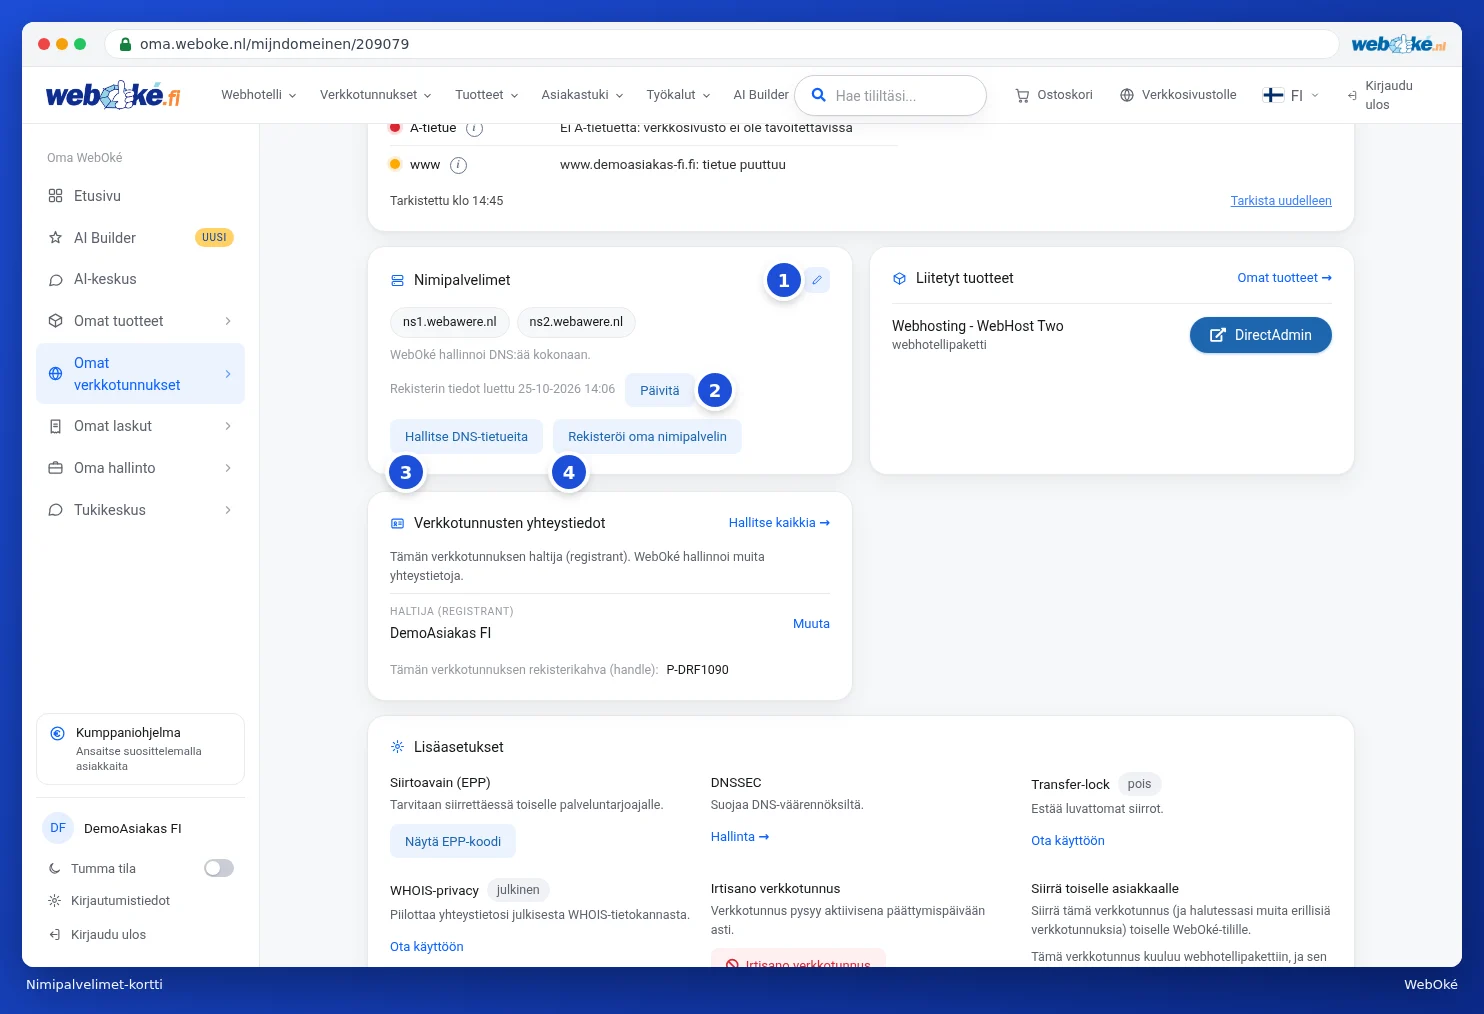
Task: Expand the sidebar Omat tuotteet chevron
Action: 228,321
